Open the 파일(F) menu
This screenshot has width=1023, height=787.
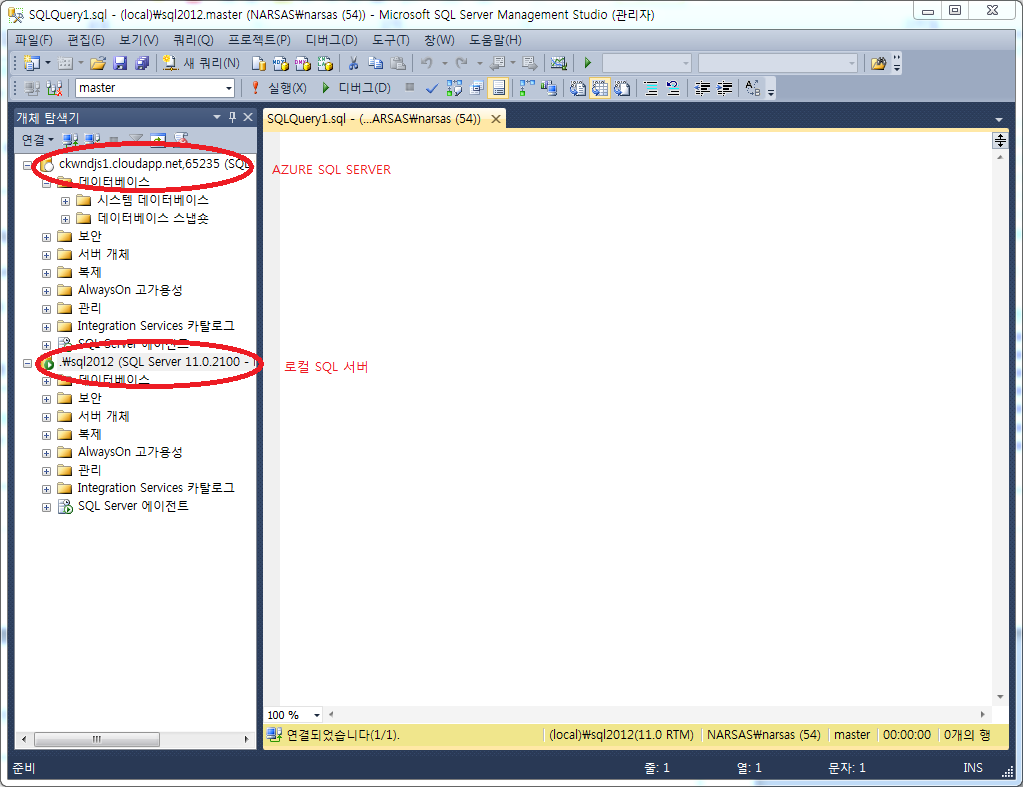(33, 40)
